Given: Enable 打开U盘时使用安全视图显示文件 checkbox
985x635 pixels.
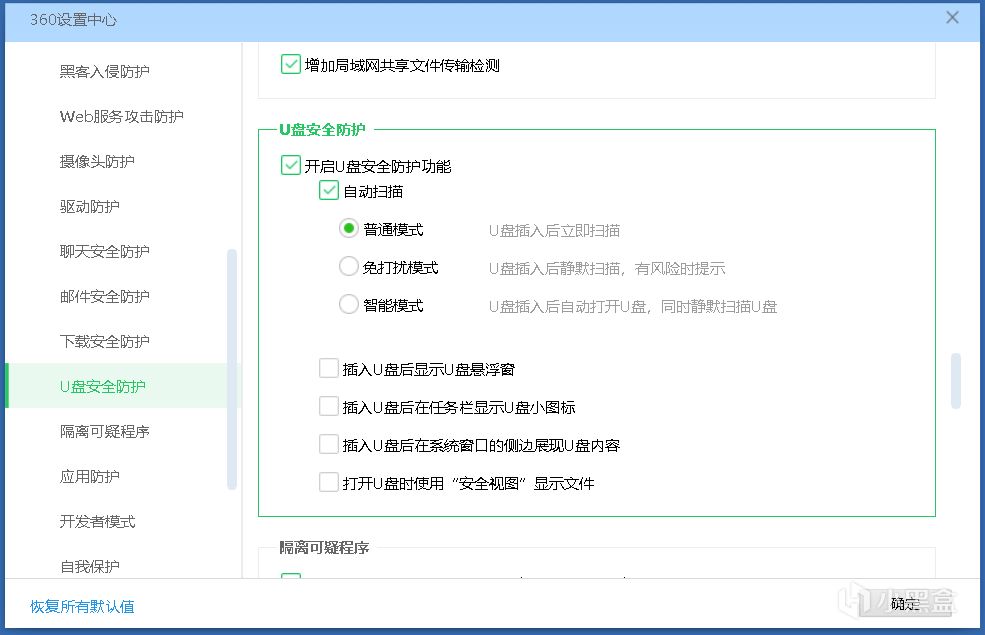Looking at the screenshot, I should tap(329, 482).
